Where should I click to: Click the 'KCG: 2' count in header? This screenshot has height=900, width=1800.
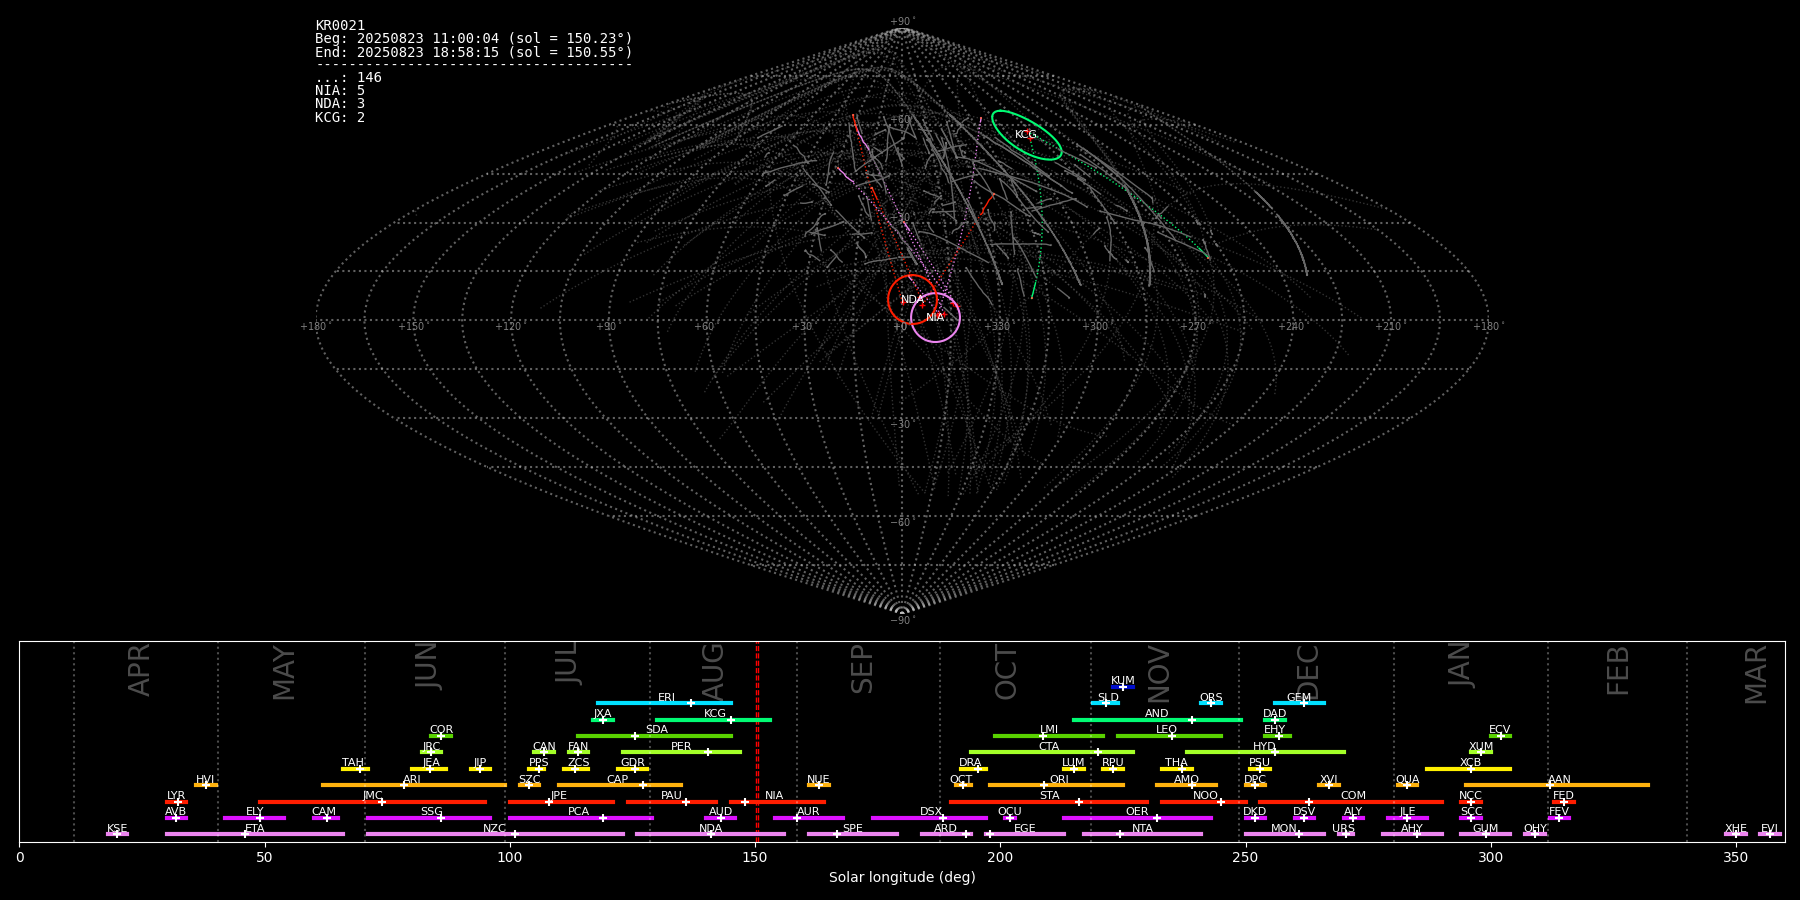tap(340, 117)
